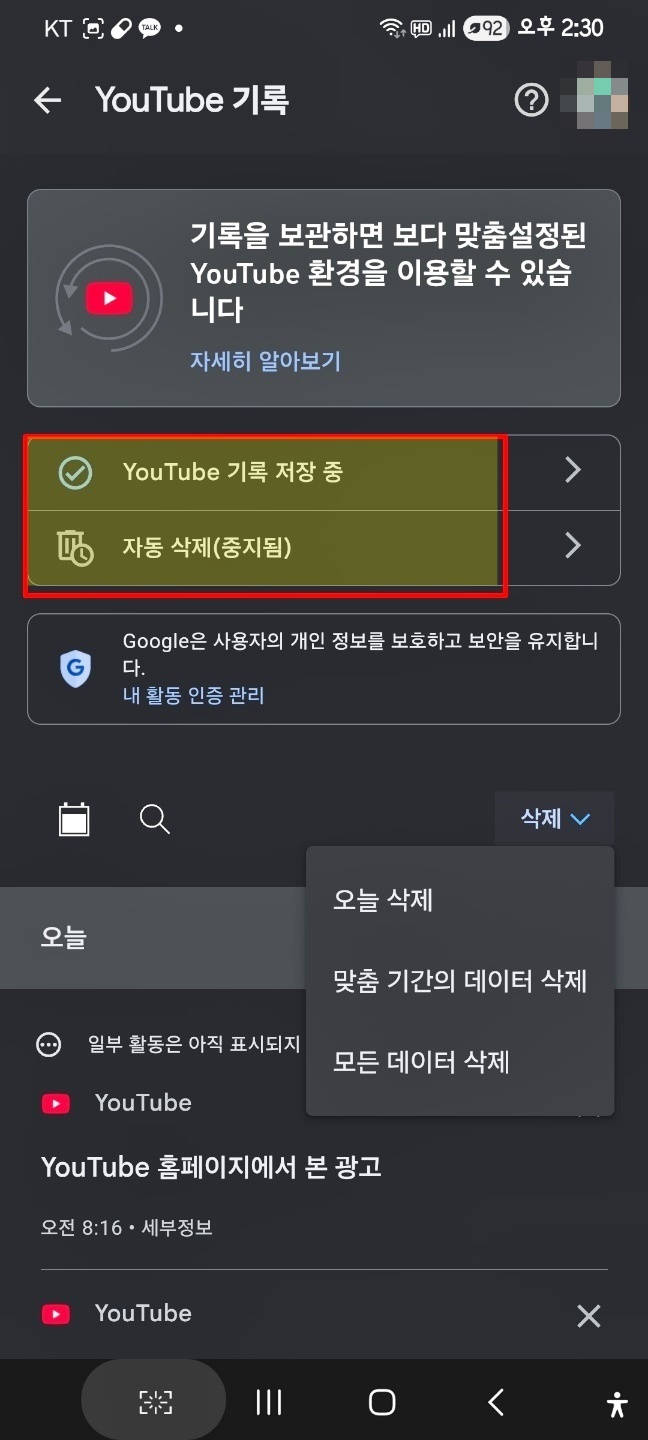648x1440 pixels.
Task: Open the 세부정보 link for the 8:16 activity
Action: pyautogui.click(x=178, y=1227)
